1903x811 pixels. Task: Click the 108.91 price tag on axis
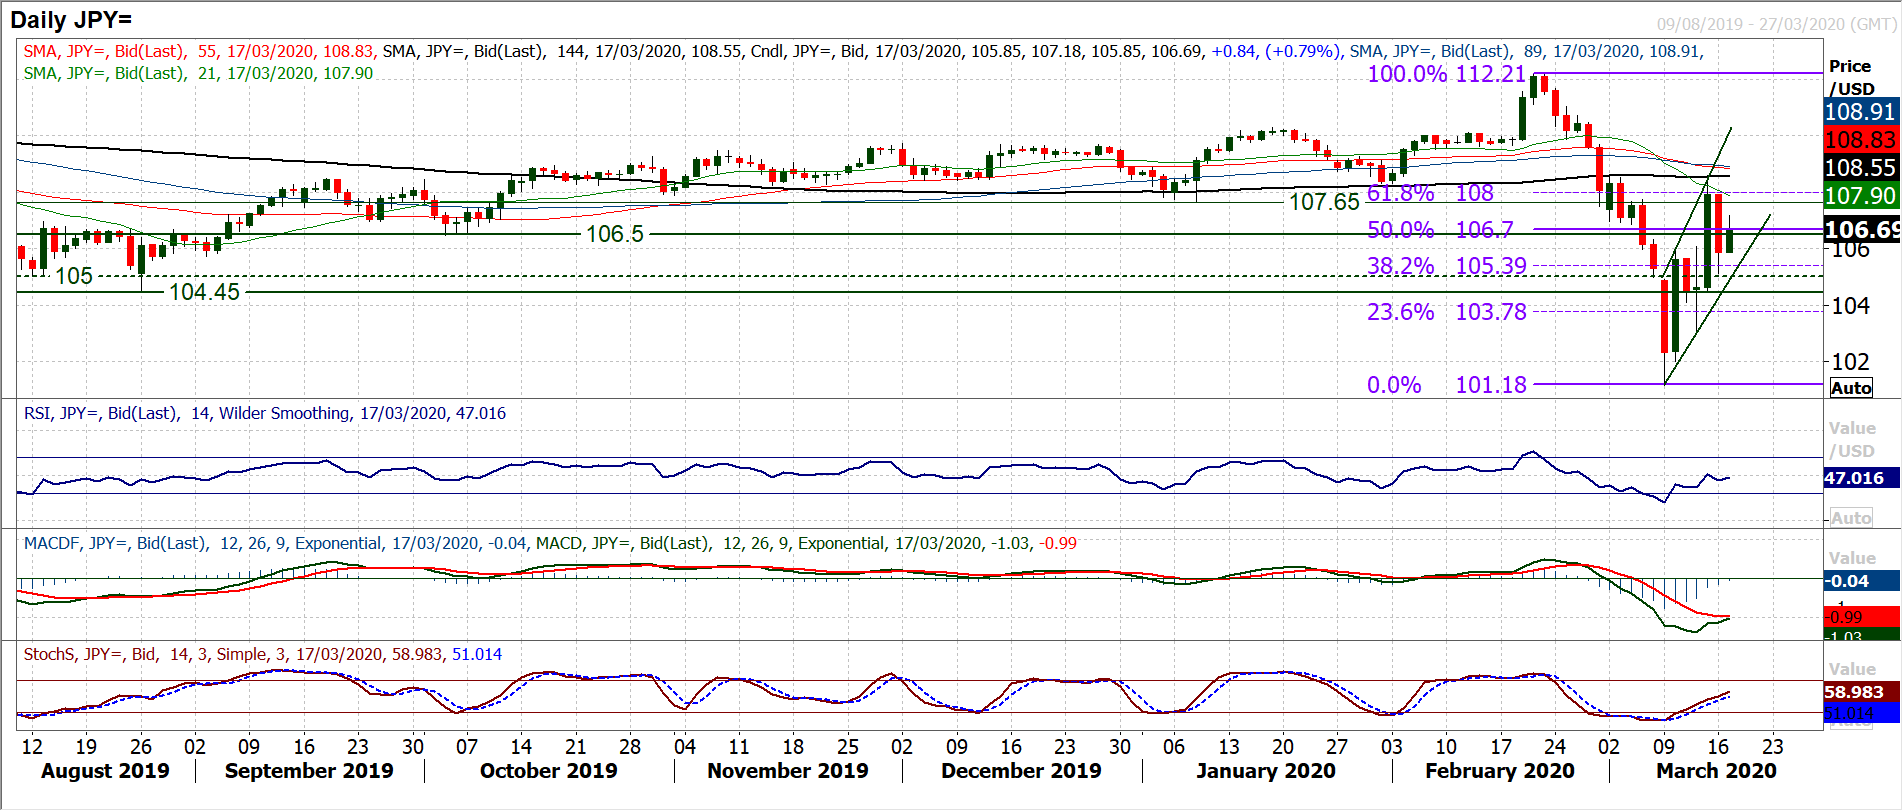[1861, 111]
